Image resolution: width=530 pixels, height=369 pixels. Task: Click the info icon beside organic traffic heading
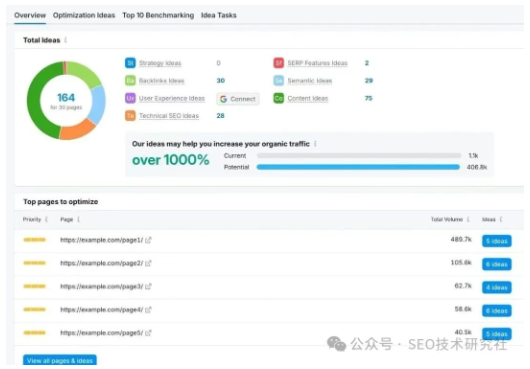315,144
